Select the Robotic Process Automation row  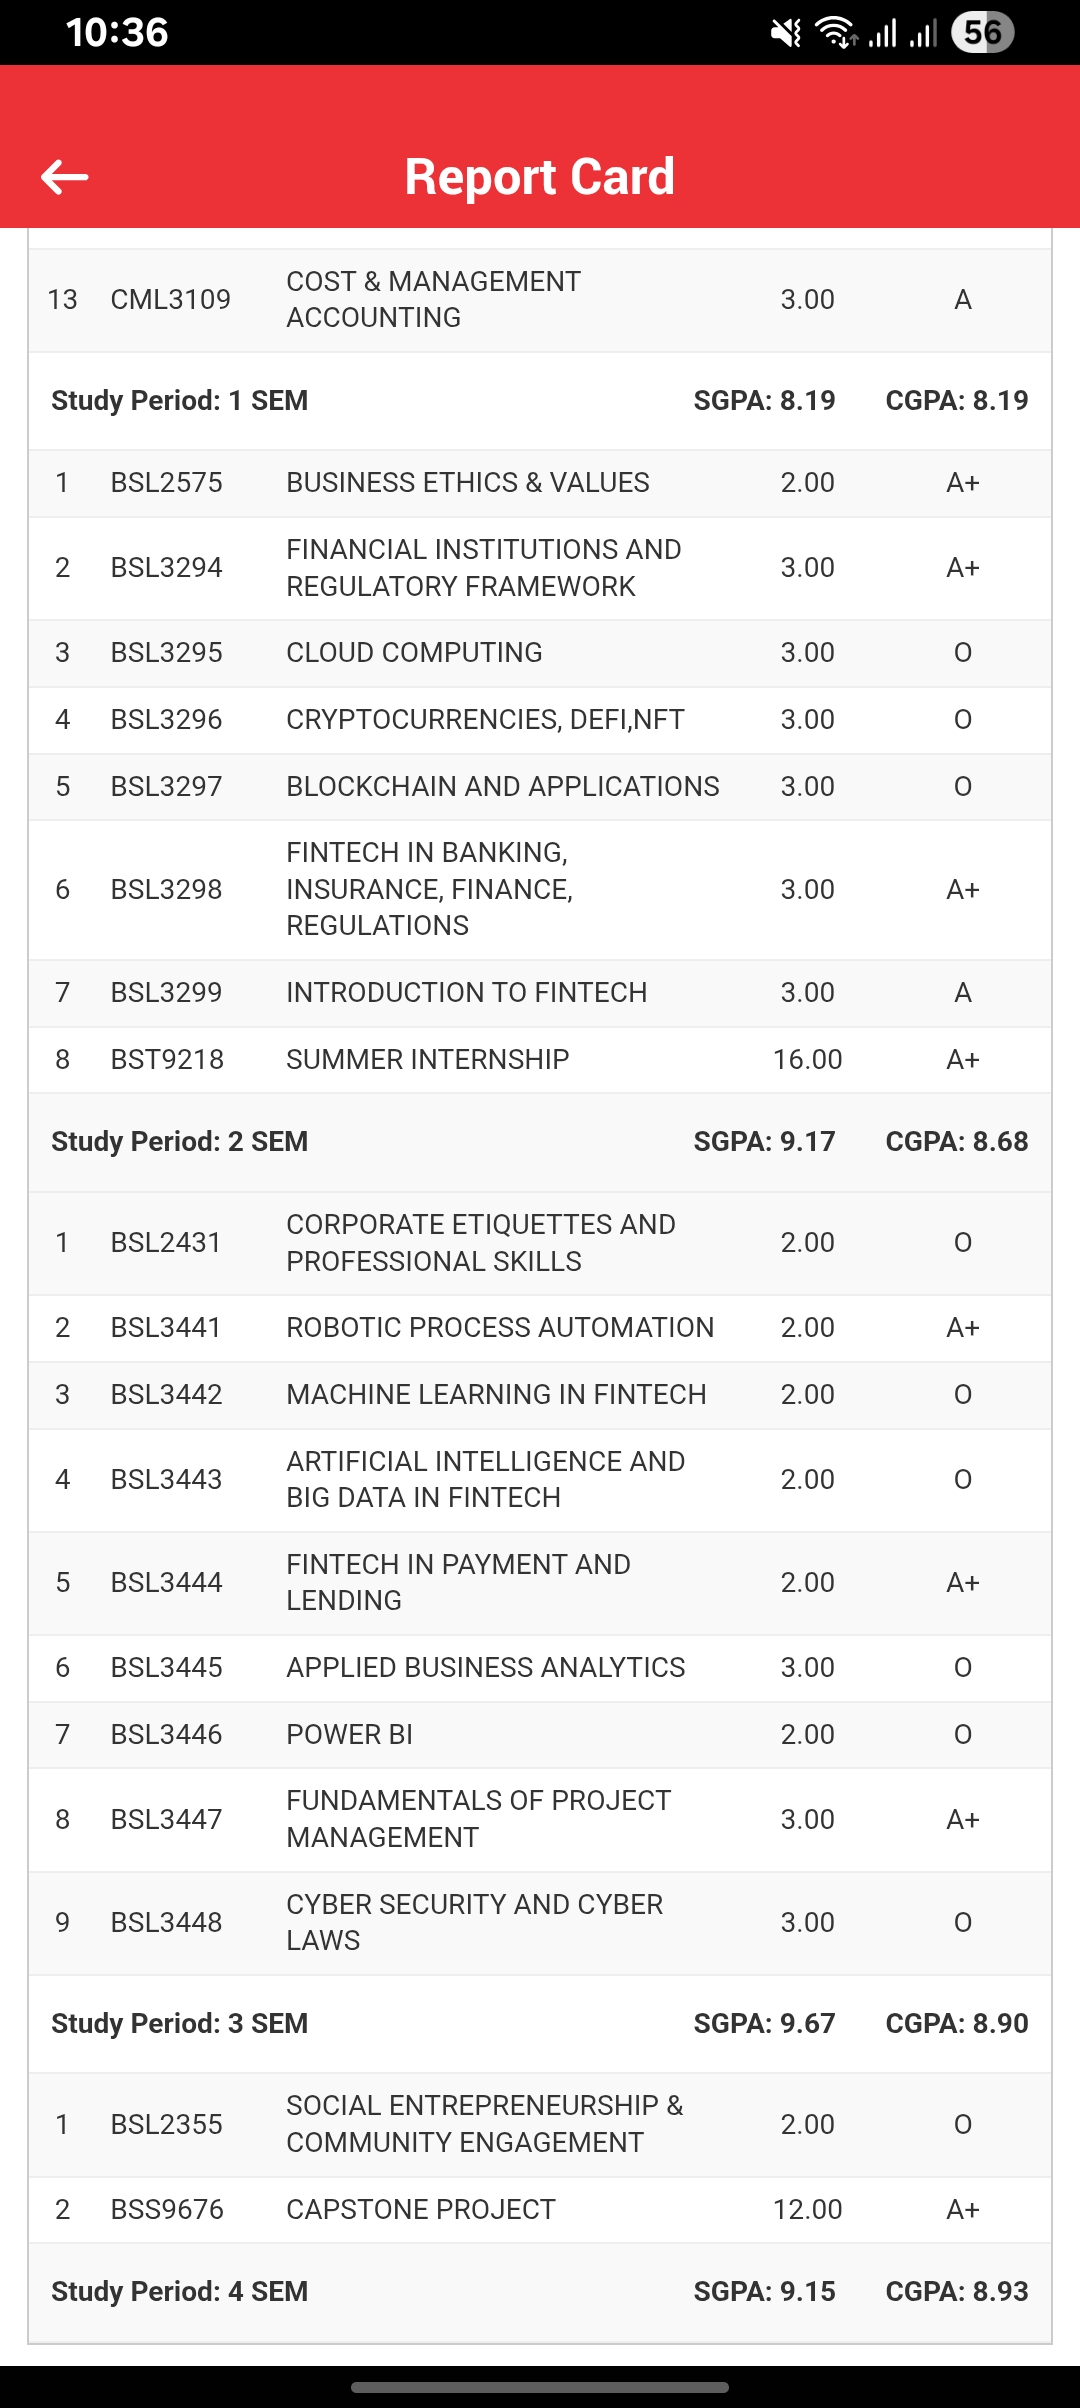coord(540,1328)
